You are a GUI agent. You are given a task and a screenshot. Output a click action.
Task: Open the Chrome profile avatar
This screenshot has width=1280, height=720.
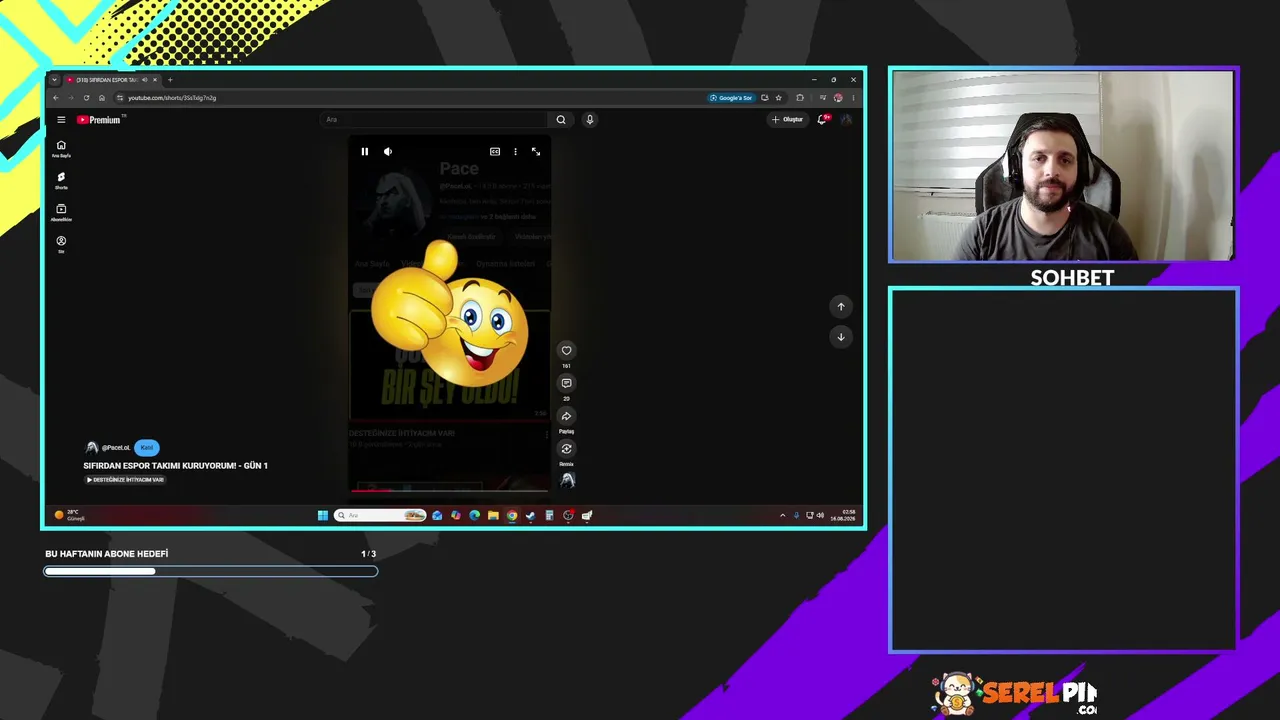pos(838,98)
